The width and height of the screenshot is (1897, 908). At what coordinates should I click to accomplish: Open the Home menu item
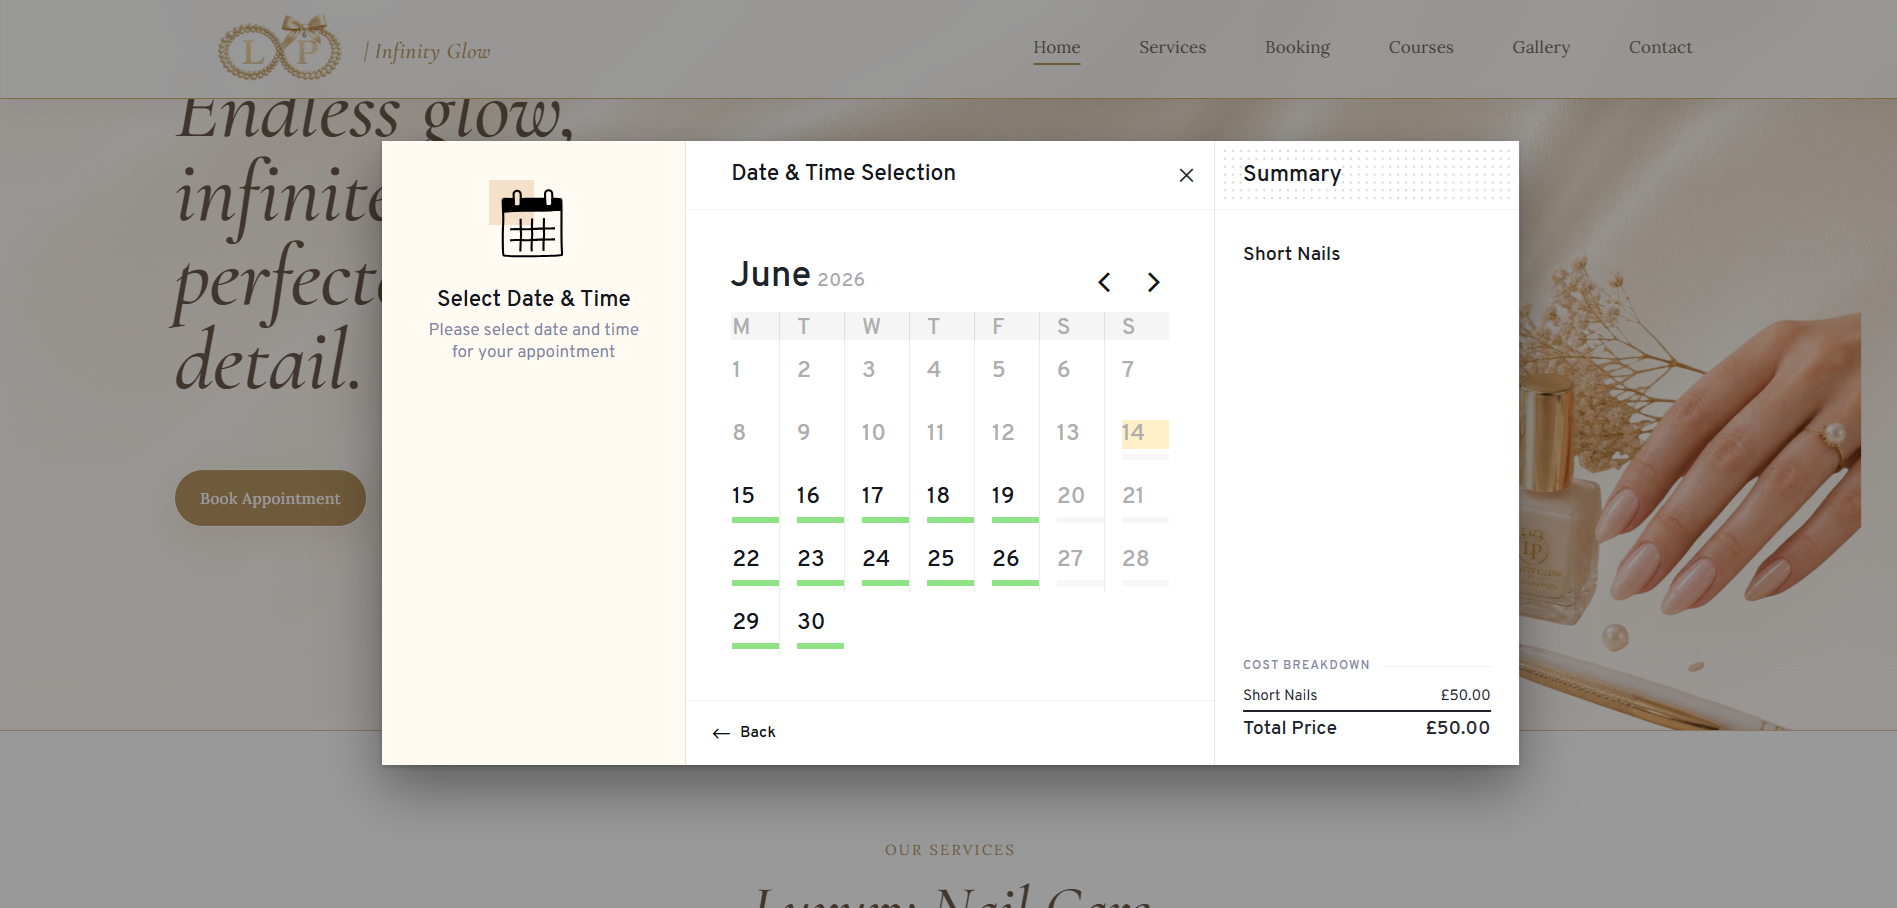click(x=1057, y=47)
